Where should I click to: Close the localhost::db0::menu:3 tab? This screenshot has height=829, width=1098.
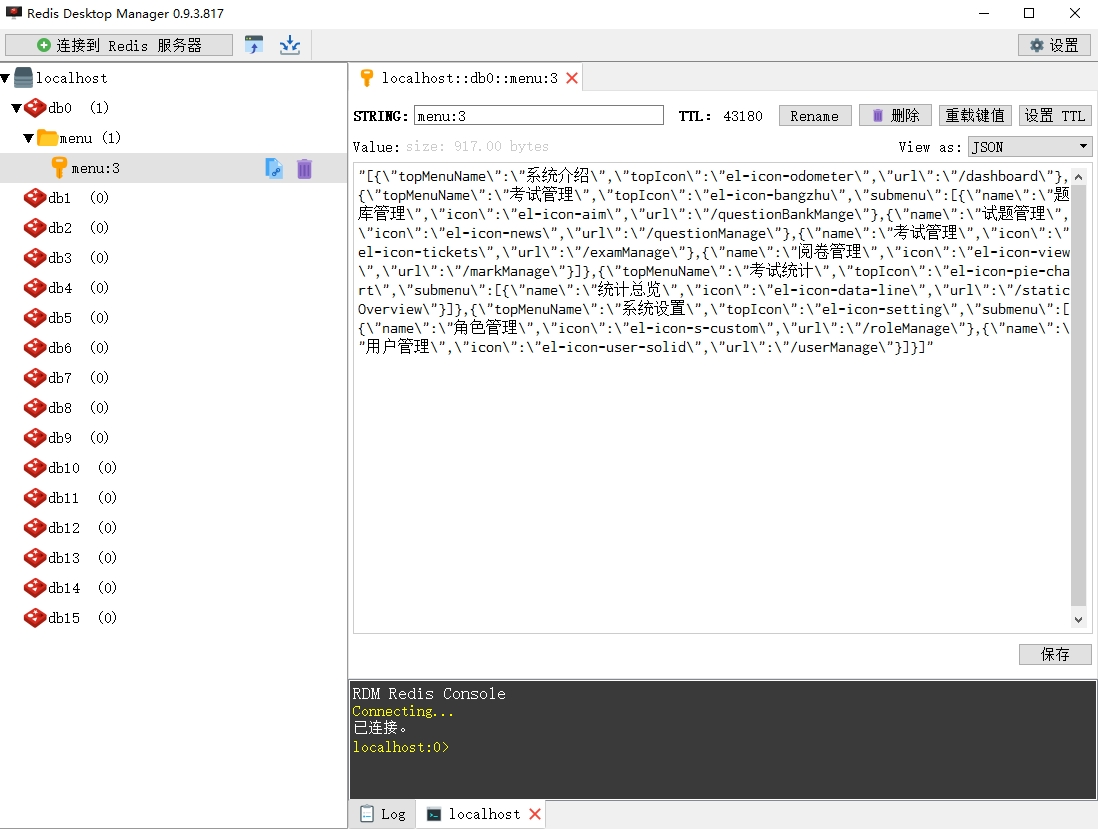[572, 78]
